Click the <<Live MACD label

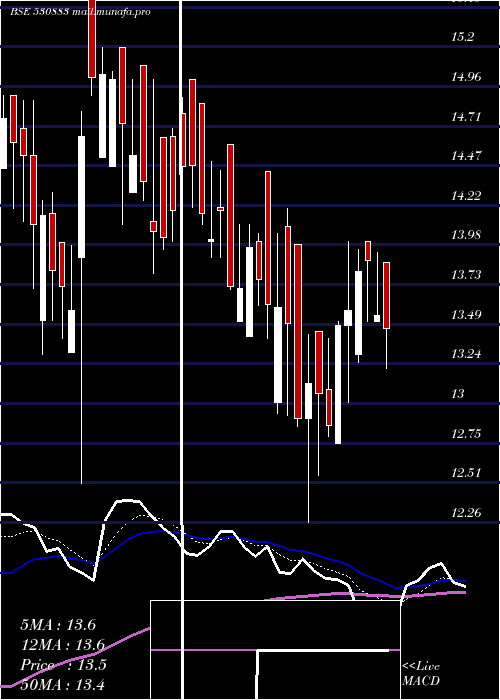tap(421, 673)
